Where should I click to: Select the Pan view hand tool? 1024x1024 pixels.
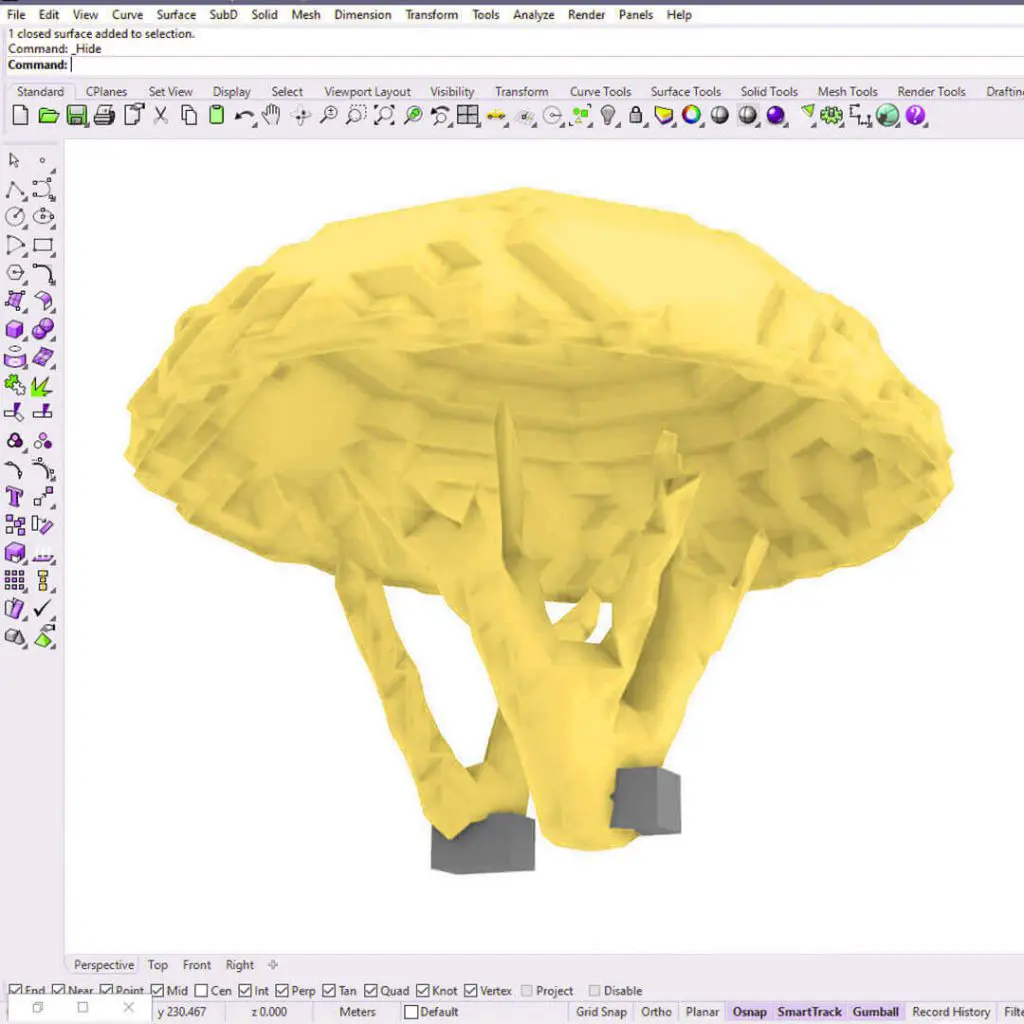coord(271,116)
